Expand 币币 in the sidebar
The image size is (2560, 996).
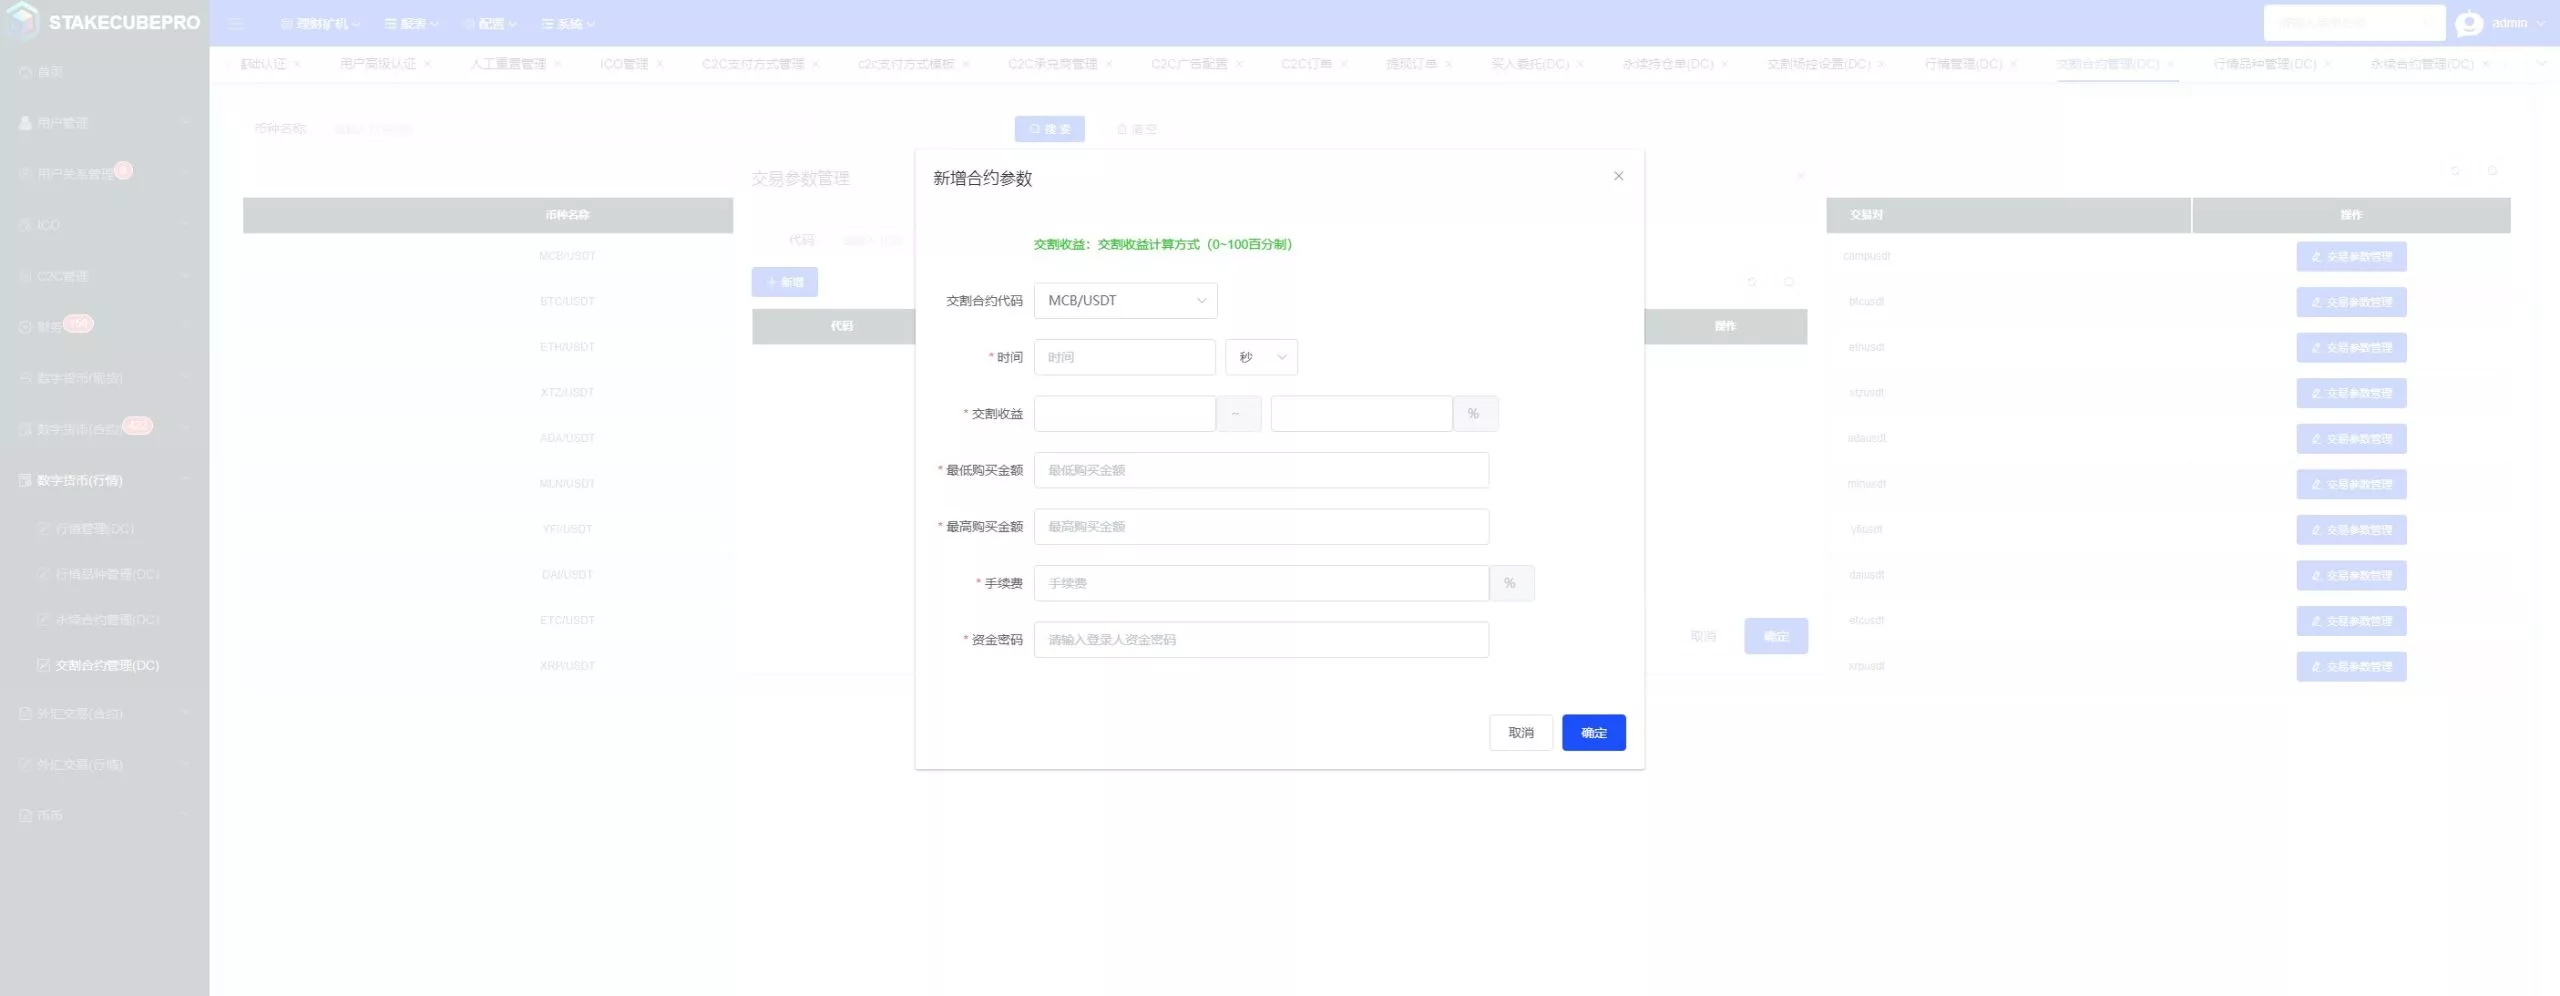pyautogui.click(x=104, y=815)
